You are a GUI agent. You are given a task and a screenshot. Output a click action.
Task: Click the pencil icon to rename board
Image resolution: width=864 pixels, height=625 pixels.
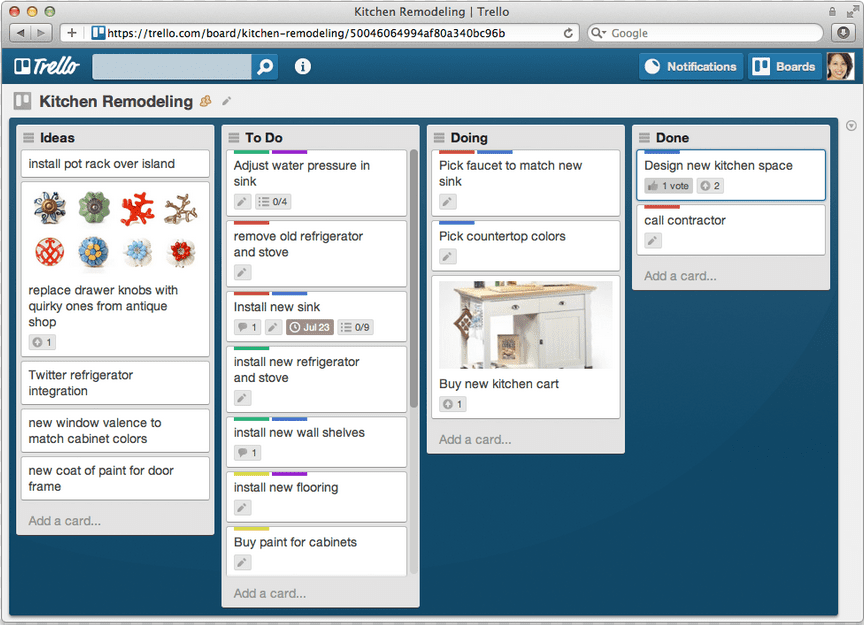[226, 101]
